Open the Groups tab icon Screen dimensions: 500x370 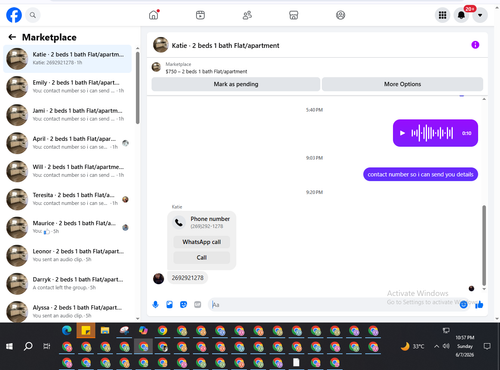[340, 15]
